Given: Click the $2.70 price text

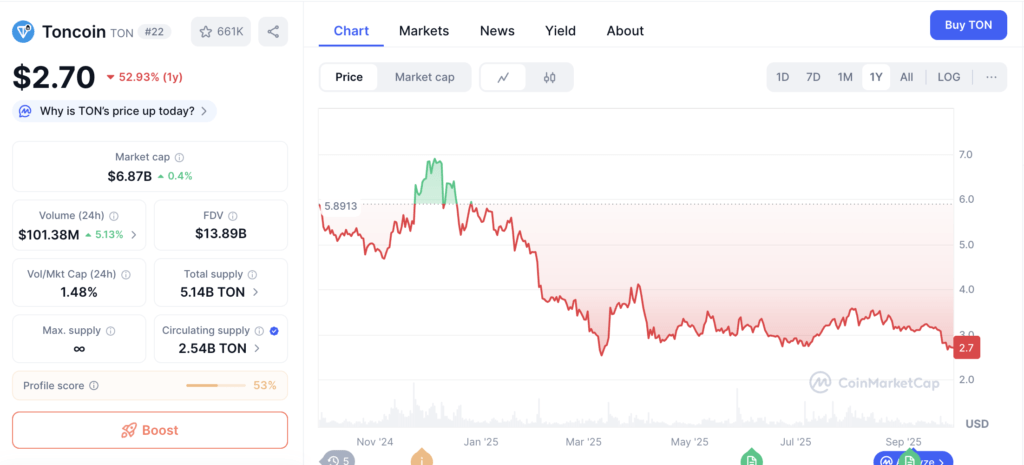Looking at the screenshot, I should (54, 77).
